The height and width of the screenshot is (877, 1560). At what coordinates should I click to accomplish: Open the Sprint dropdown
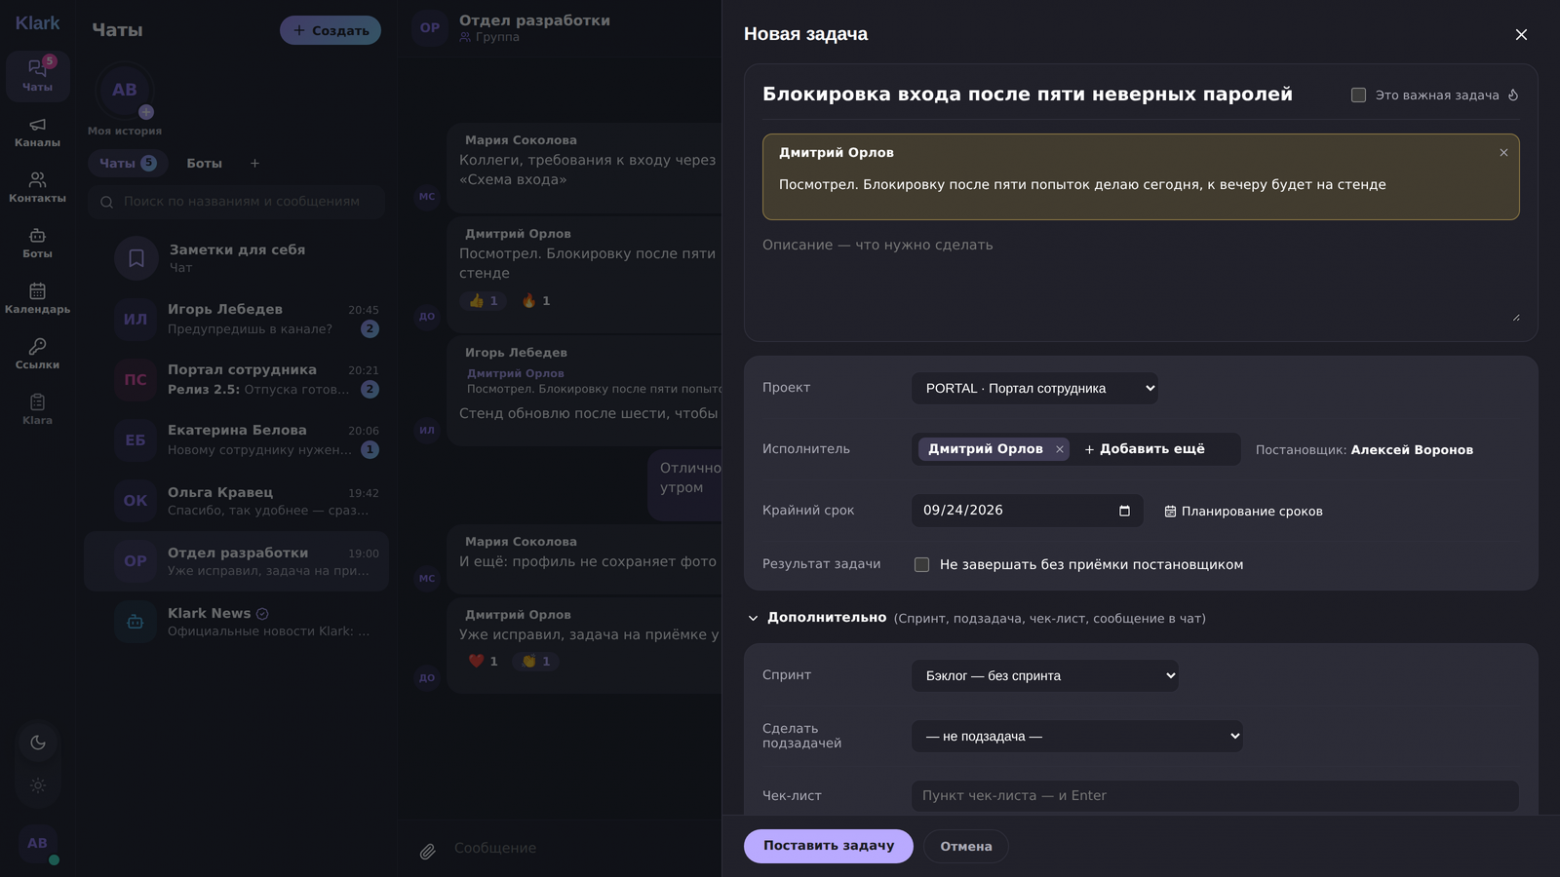pyautogui.click(x=1044, y=676)
